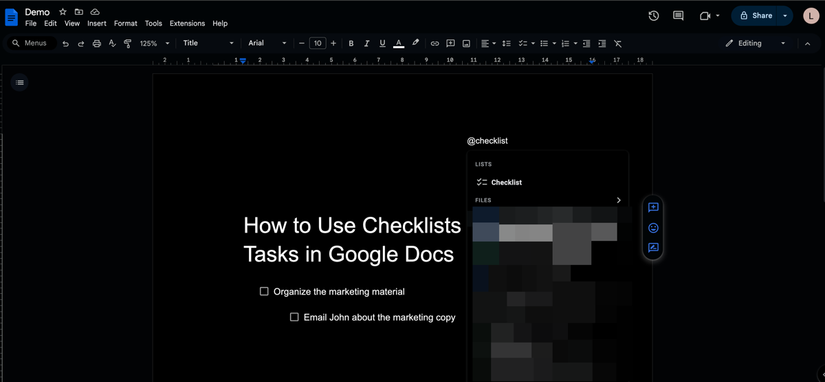Click the Share button
Viewport: 825px width, 382px height.
(x=755, y=16)
